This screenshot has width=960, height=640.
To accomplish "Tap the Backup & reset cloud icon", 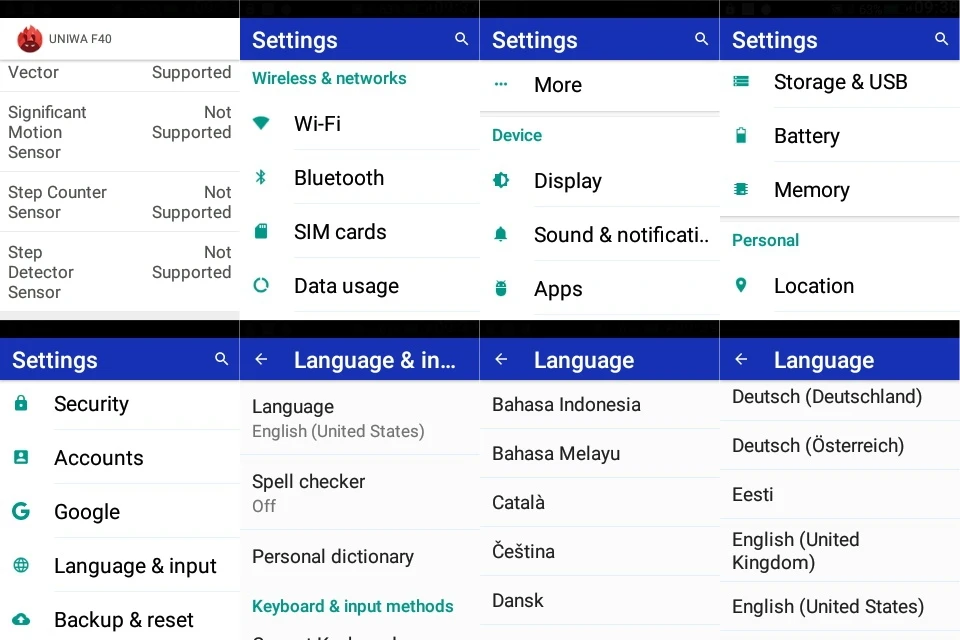I will [21, 619].
